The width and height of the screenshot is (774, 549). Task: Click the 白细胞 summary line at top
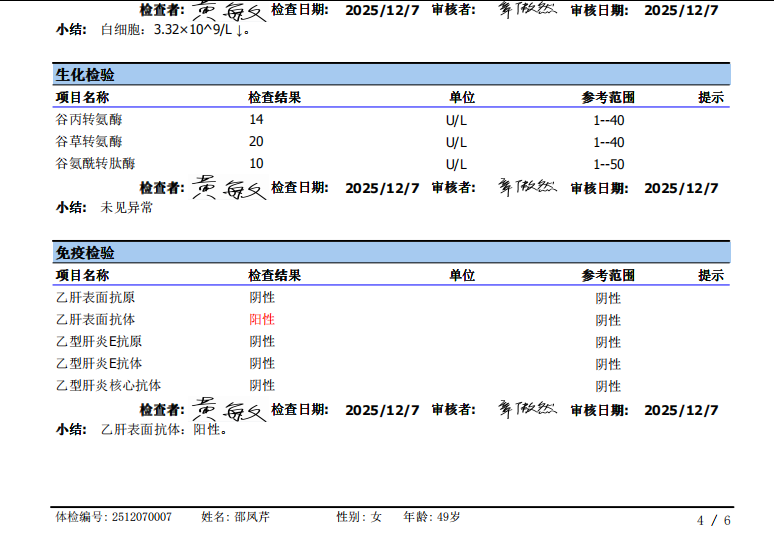174,30
